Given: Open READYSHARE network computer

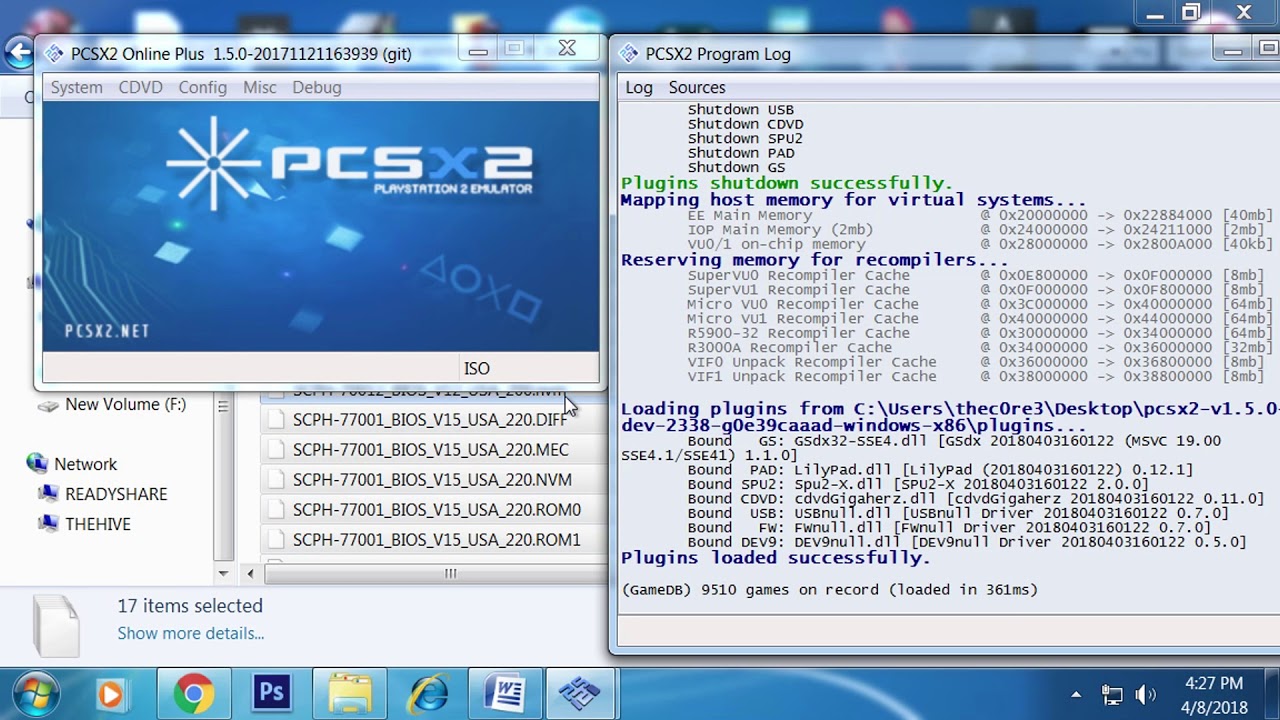Looking at the screenshot, I should pyautogui.click(x=116, y=494).
